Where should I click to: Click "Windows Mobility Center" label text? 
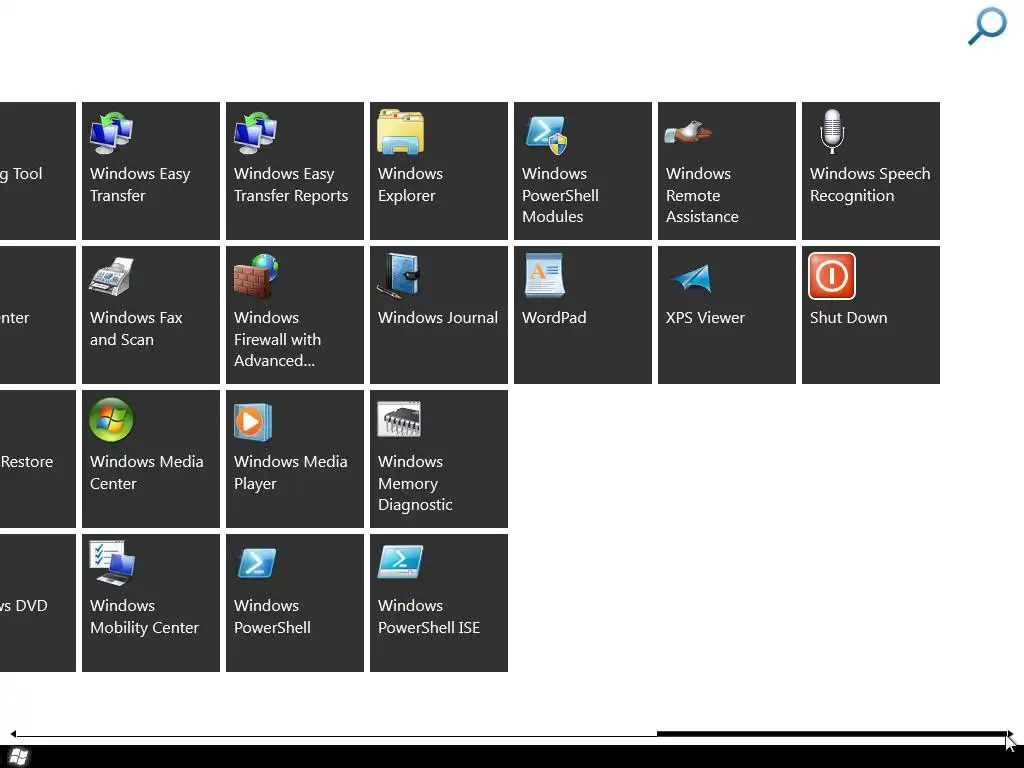pos(144,616)
